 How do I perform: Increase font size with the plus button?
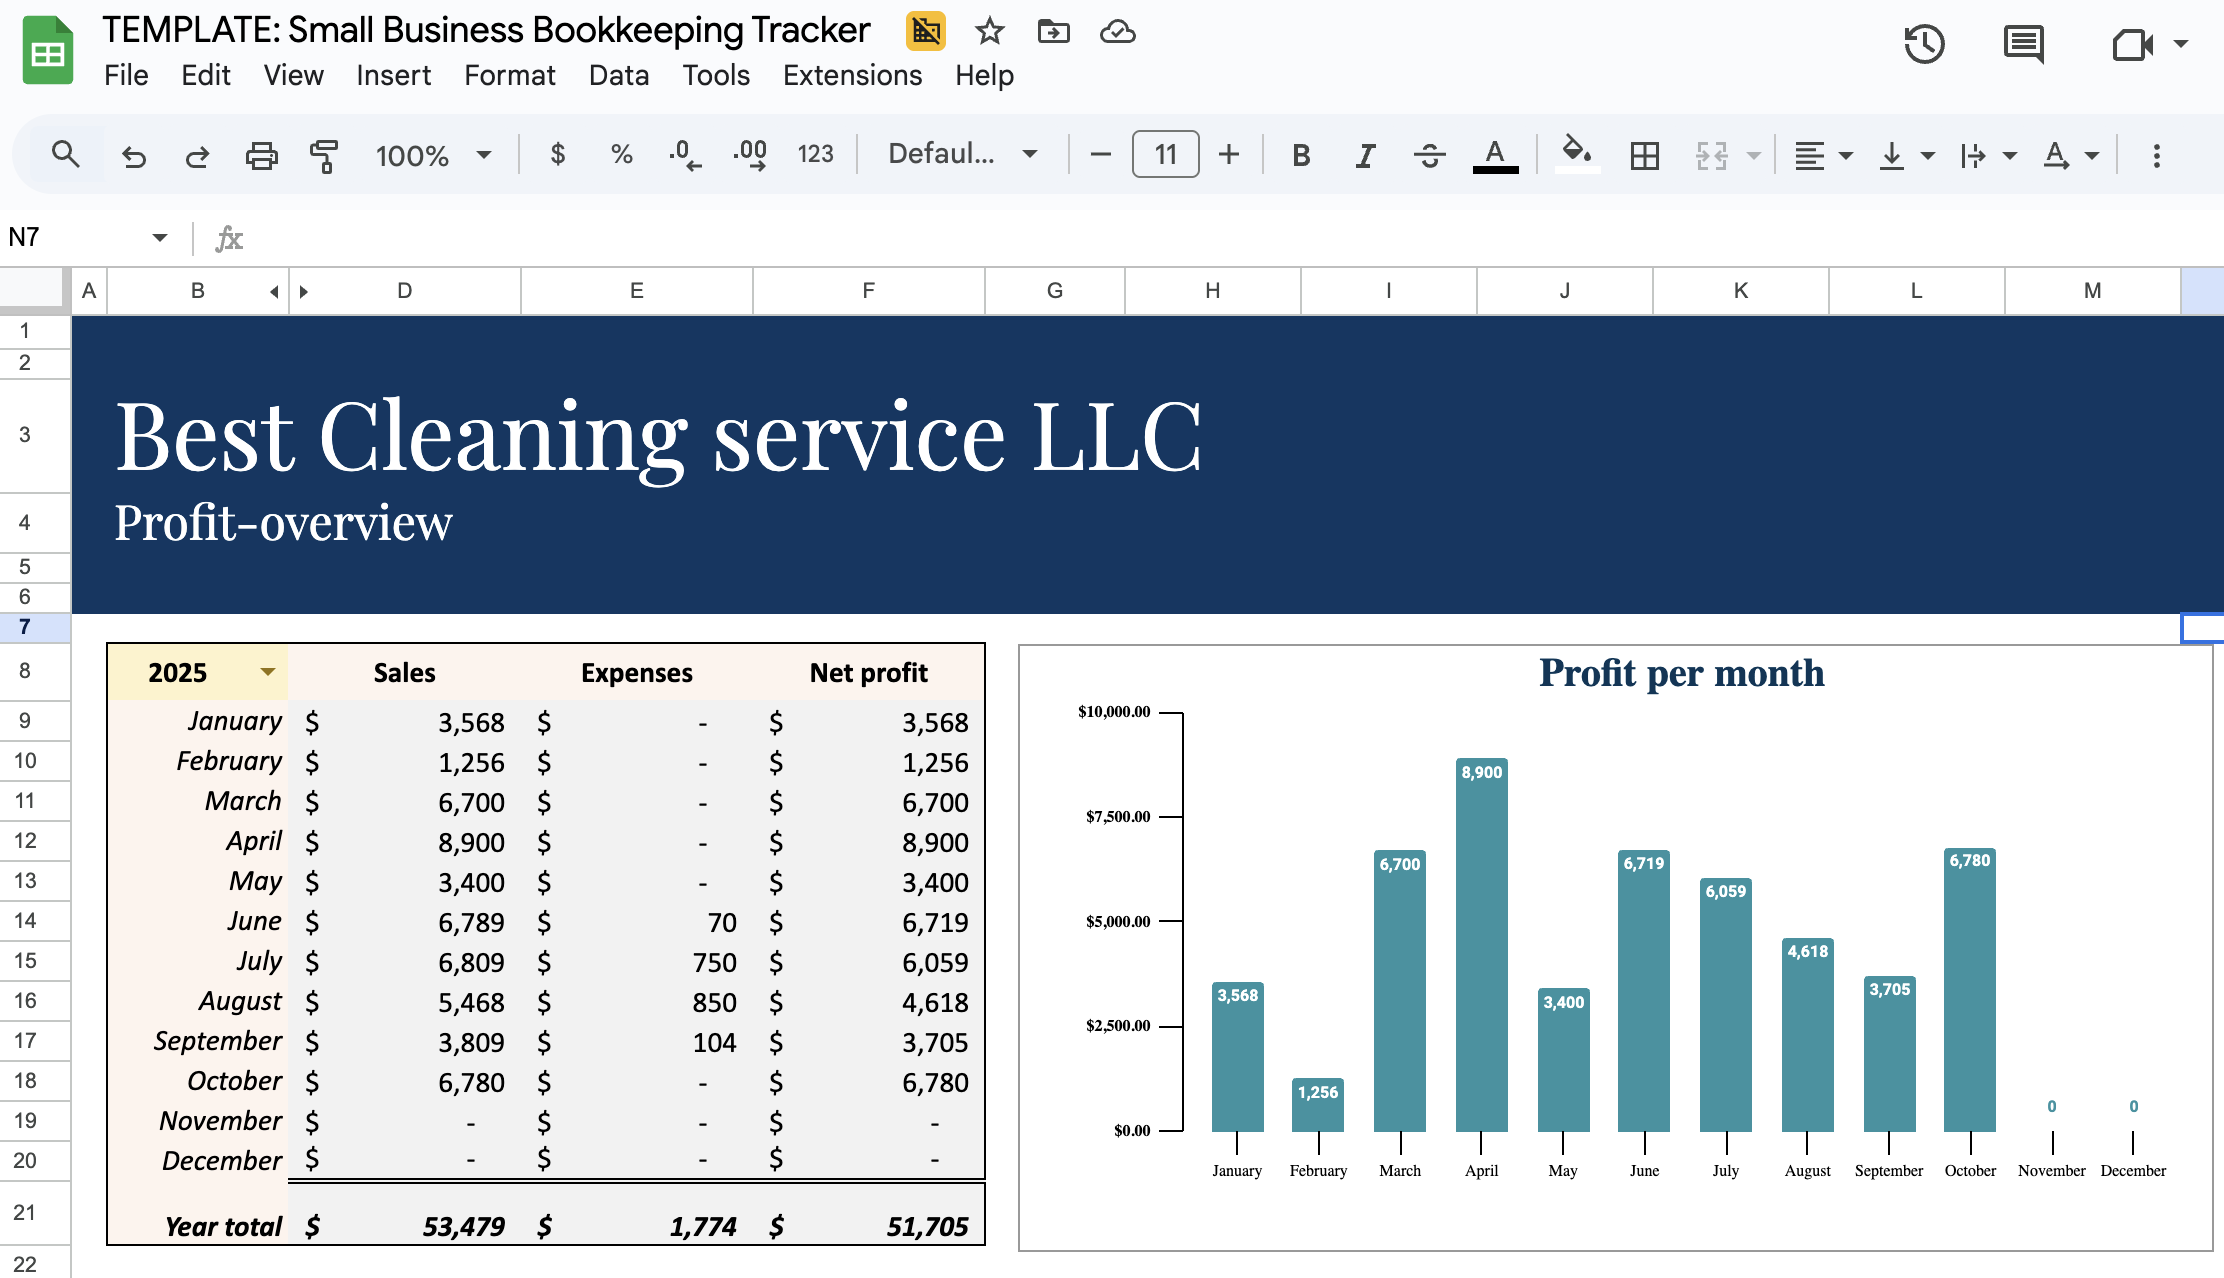1228,155
